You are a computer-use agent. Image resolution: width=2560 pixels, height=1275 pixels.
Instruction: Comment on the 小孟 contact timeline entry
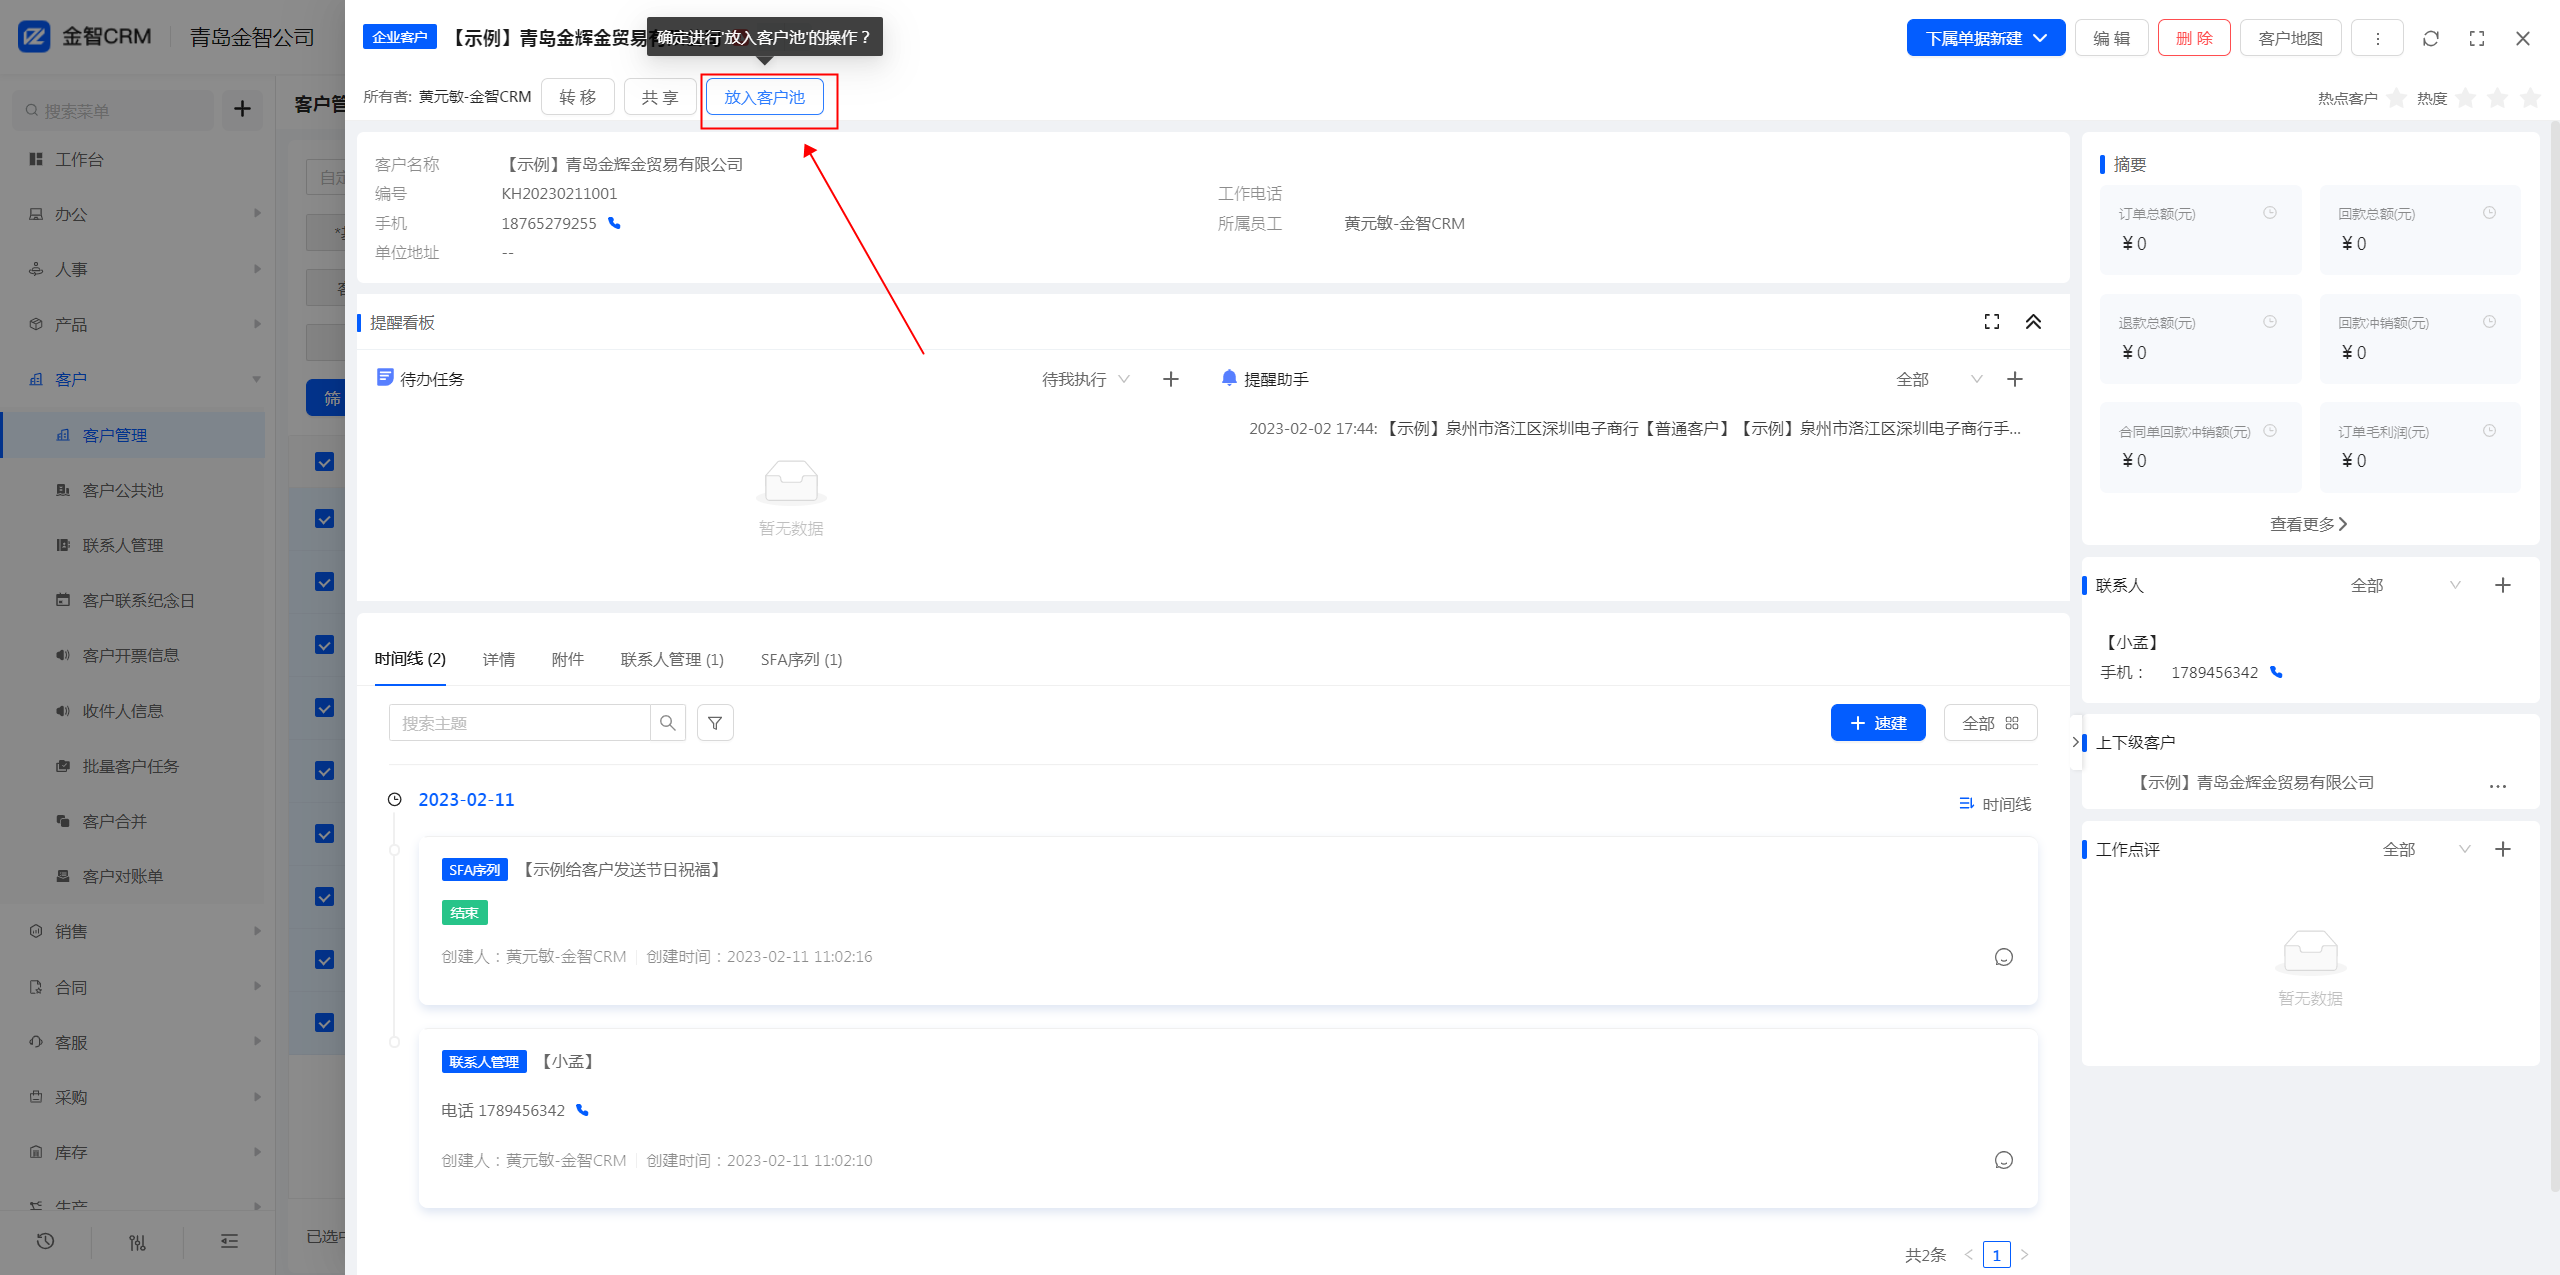pos(2004,1160)
